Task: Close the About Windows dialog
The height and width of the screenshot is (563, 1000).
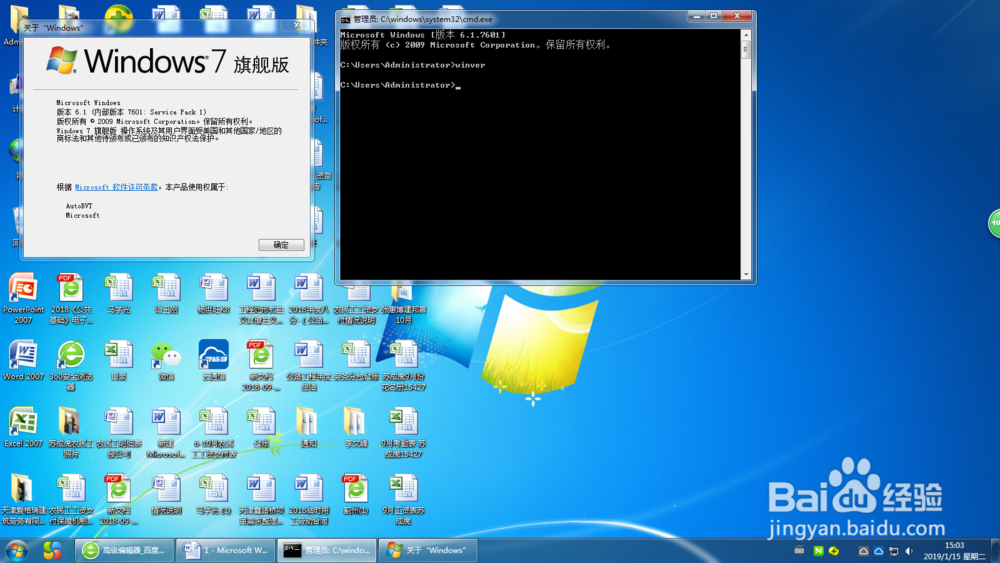Action: point(297,26)
